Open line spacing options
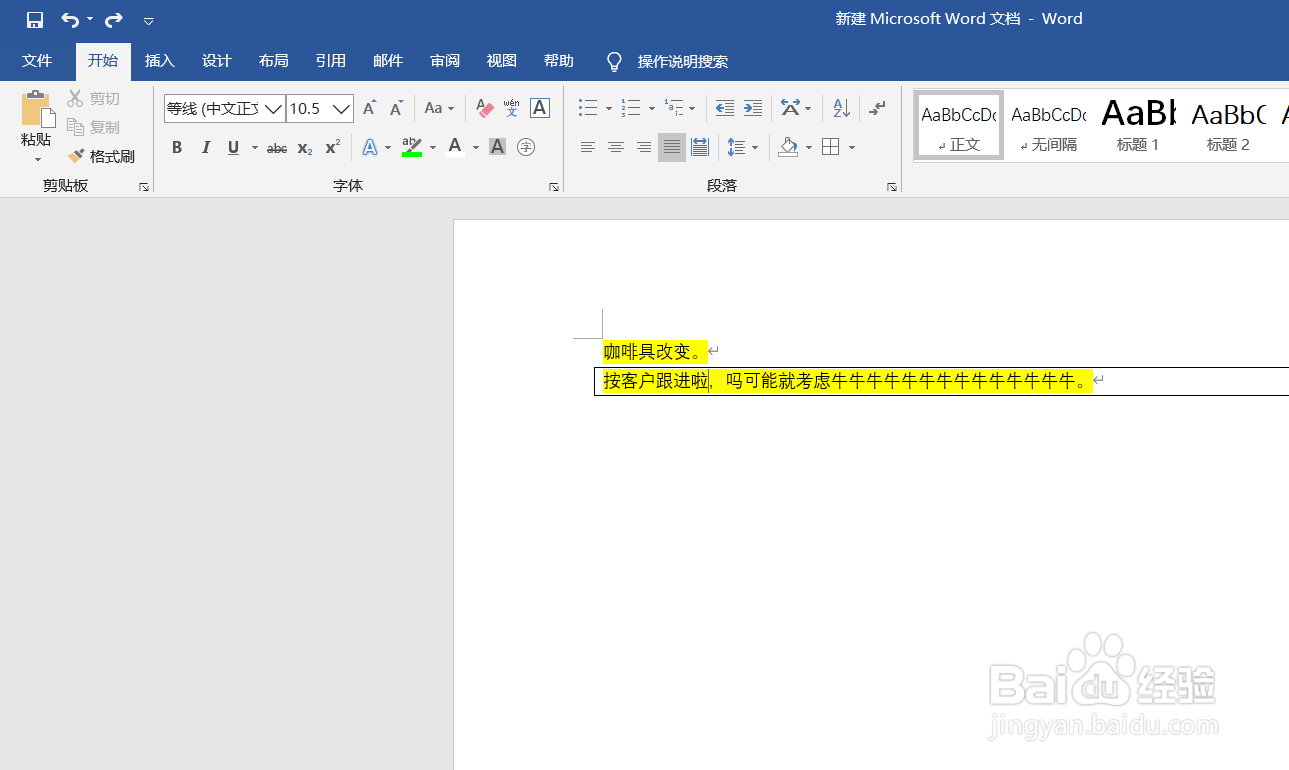 coord(737,148)
